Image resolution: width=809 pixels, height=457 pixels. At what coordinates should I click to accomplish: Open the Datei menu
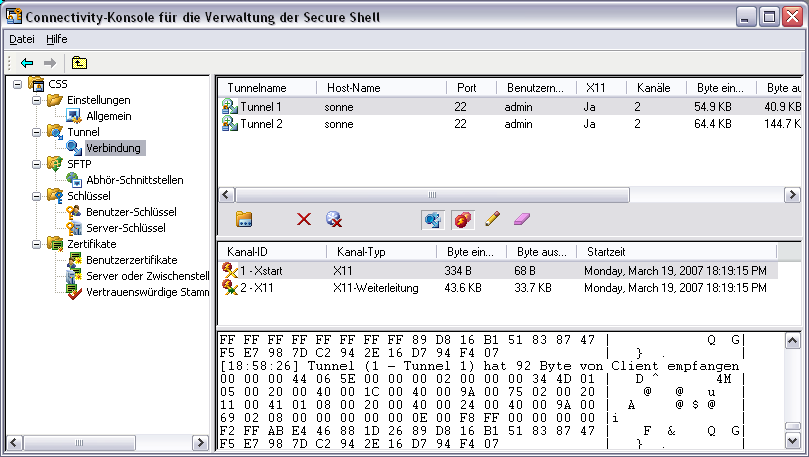(x=21, y=39)
